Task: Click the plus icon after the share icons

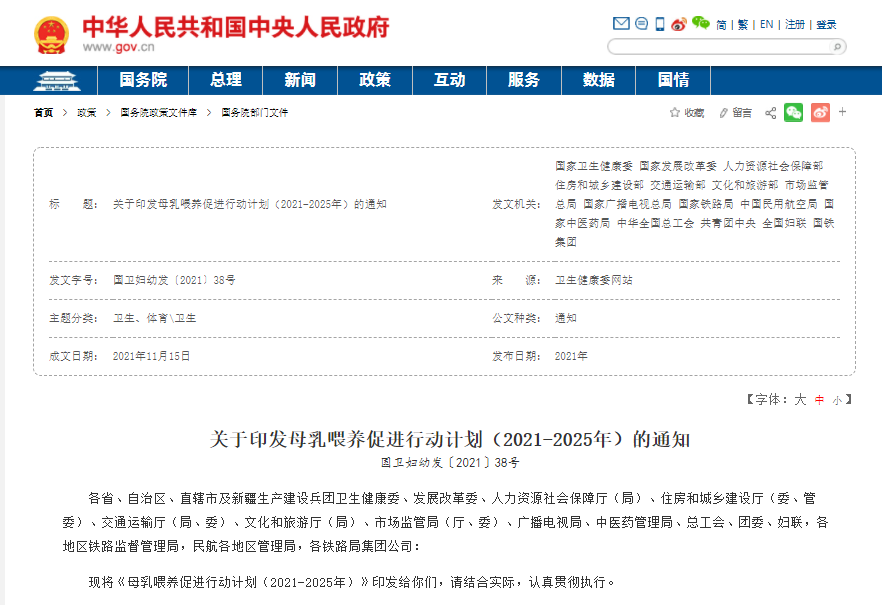Action: pos(842,112)
